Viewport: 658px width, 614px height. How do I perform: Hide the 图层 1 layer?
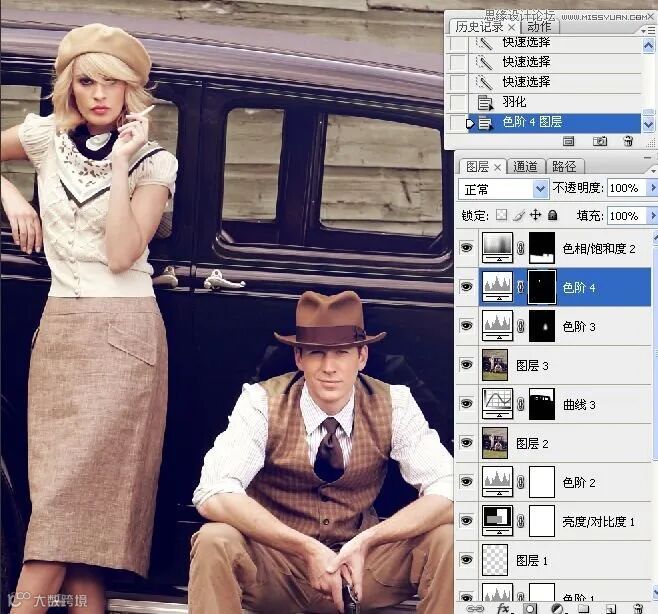[x=466, y=559]
